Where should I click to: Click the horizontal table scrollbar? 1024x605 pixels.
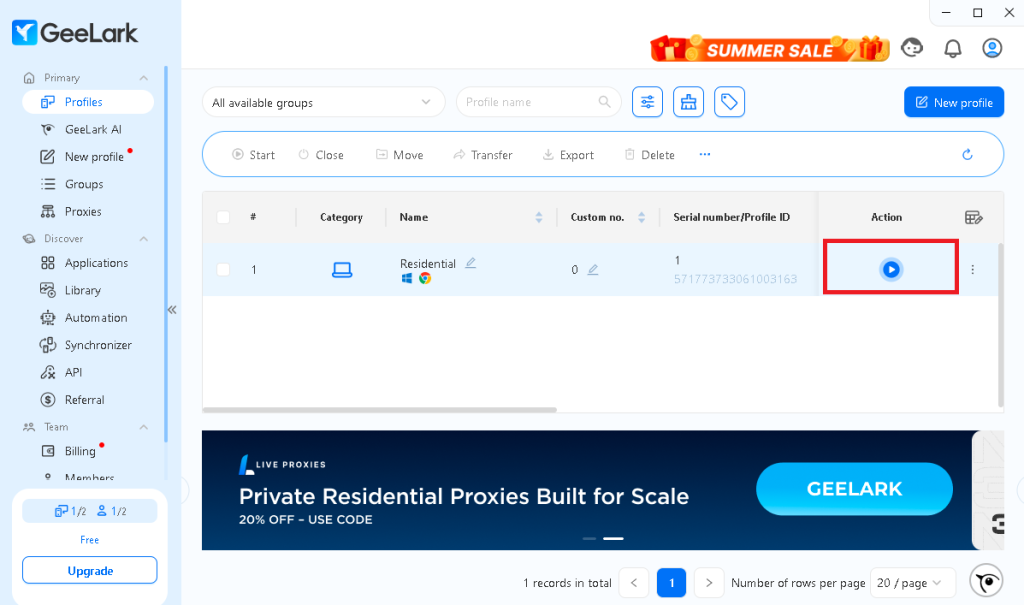[379, 410]
